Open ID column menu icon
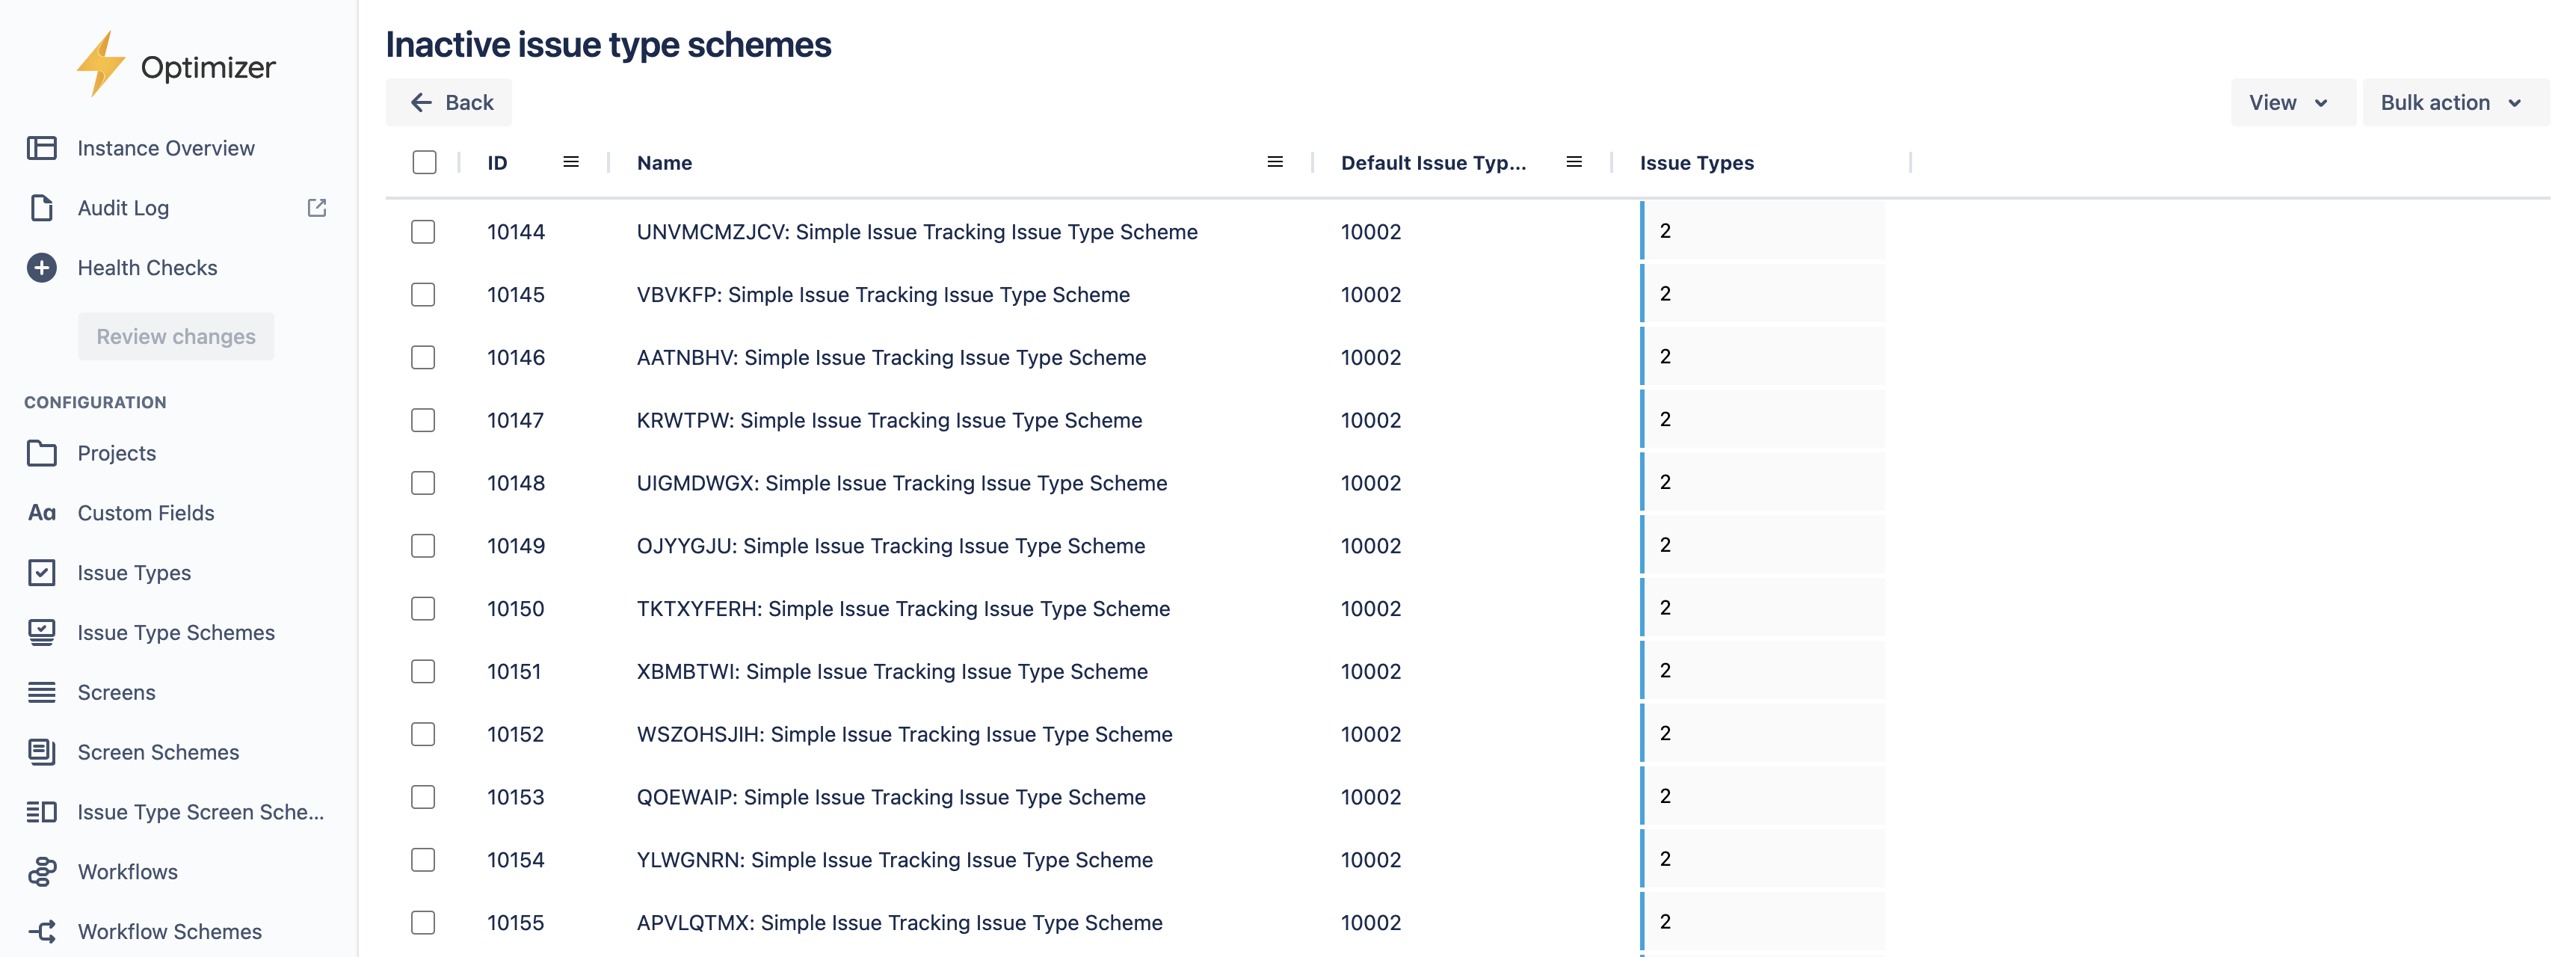Screen dimensions: 2576x957 pos(571,162)
